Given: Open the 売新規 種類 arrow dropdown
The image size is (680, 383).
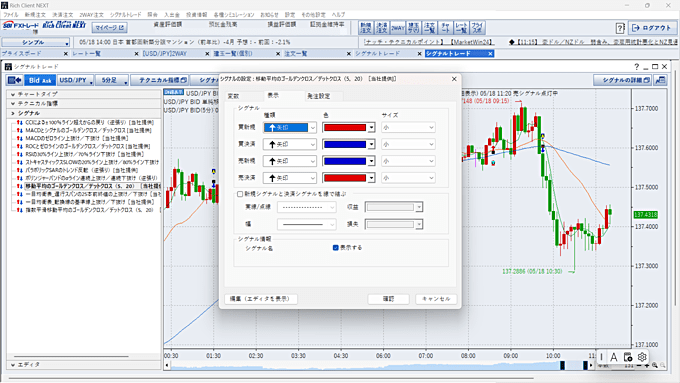Looking at the screenshot, I should 290,161.
